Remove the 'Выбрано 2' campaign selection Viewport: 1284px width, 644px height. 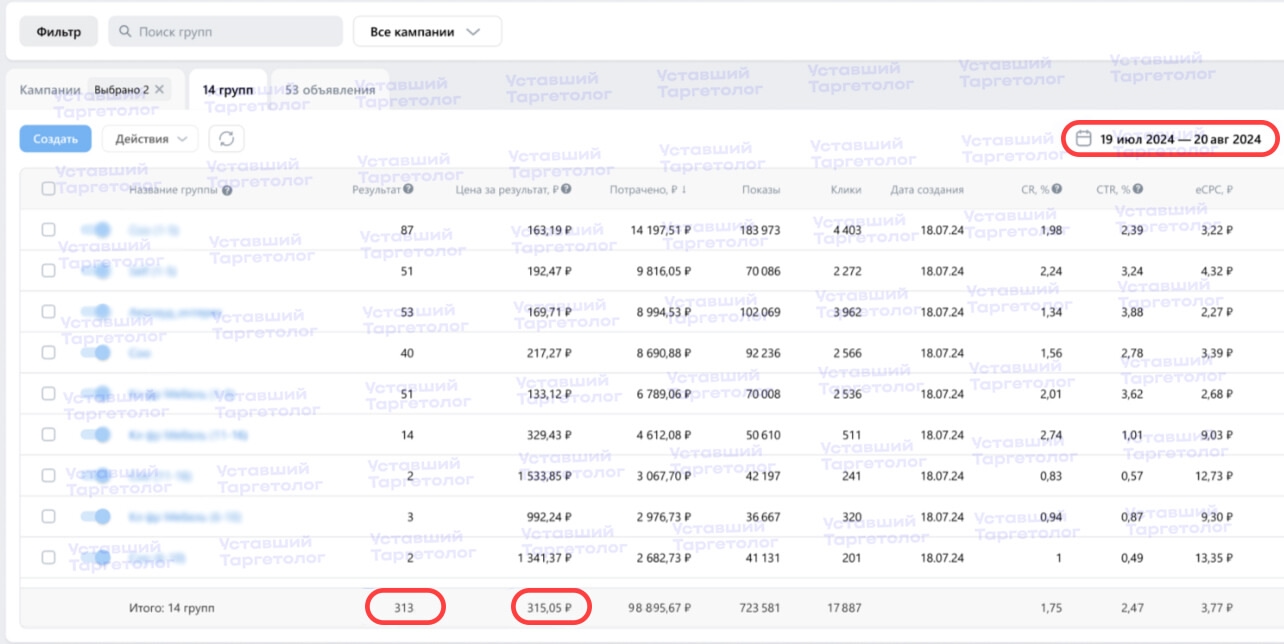(x=159, y=90)
